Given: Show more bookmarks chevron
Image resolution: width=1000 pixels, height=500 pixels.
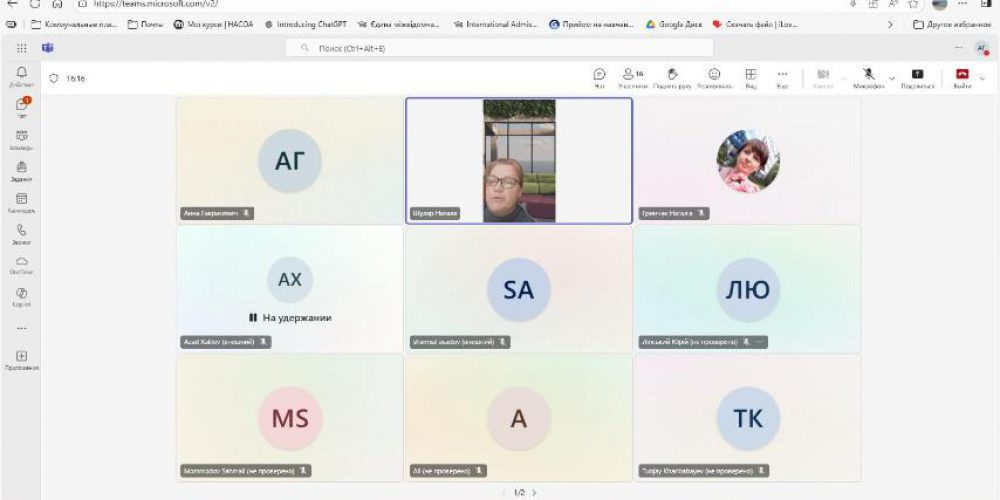Looking at the screenshot, I should (x=890, y=24).
